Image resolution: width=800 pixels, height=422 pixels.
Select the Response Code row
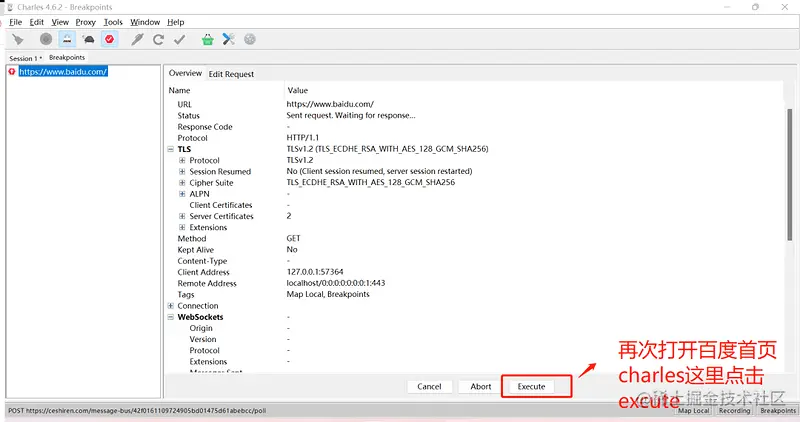[x=475, y=127]
